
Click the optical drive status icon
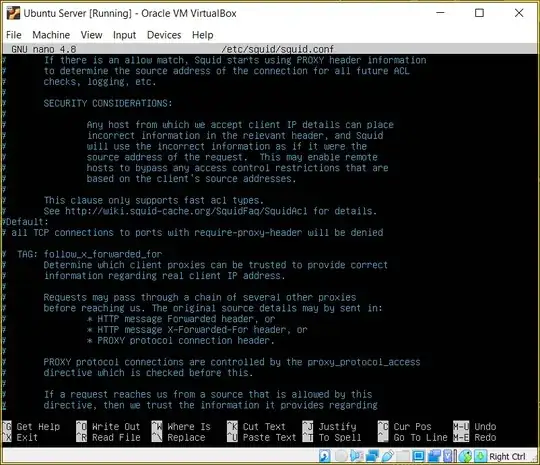(x=341, y=456)
